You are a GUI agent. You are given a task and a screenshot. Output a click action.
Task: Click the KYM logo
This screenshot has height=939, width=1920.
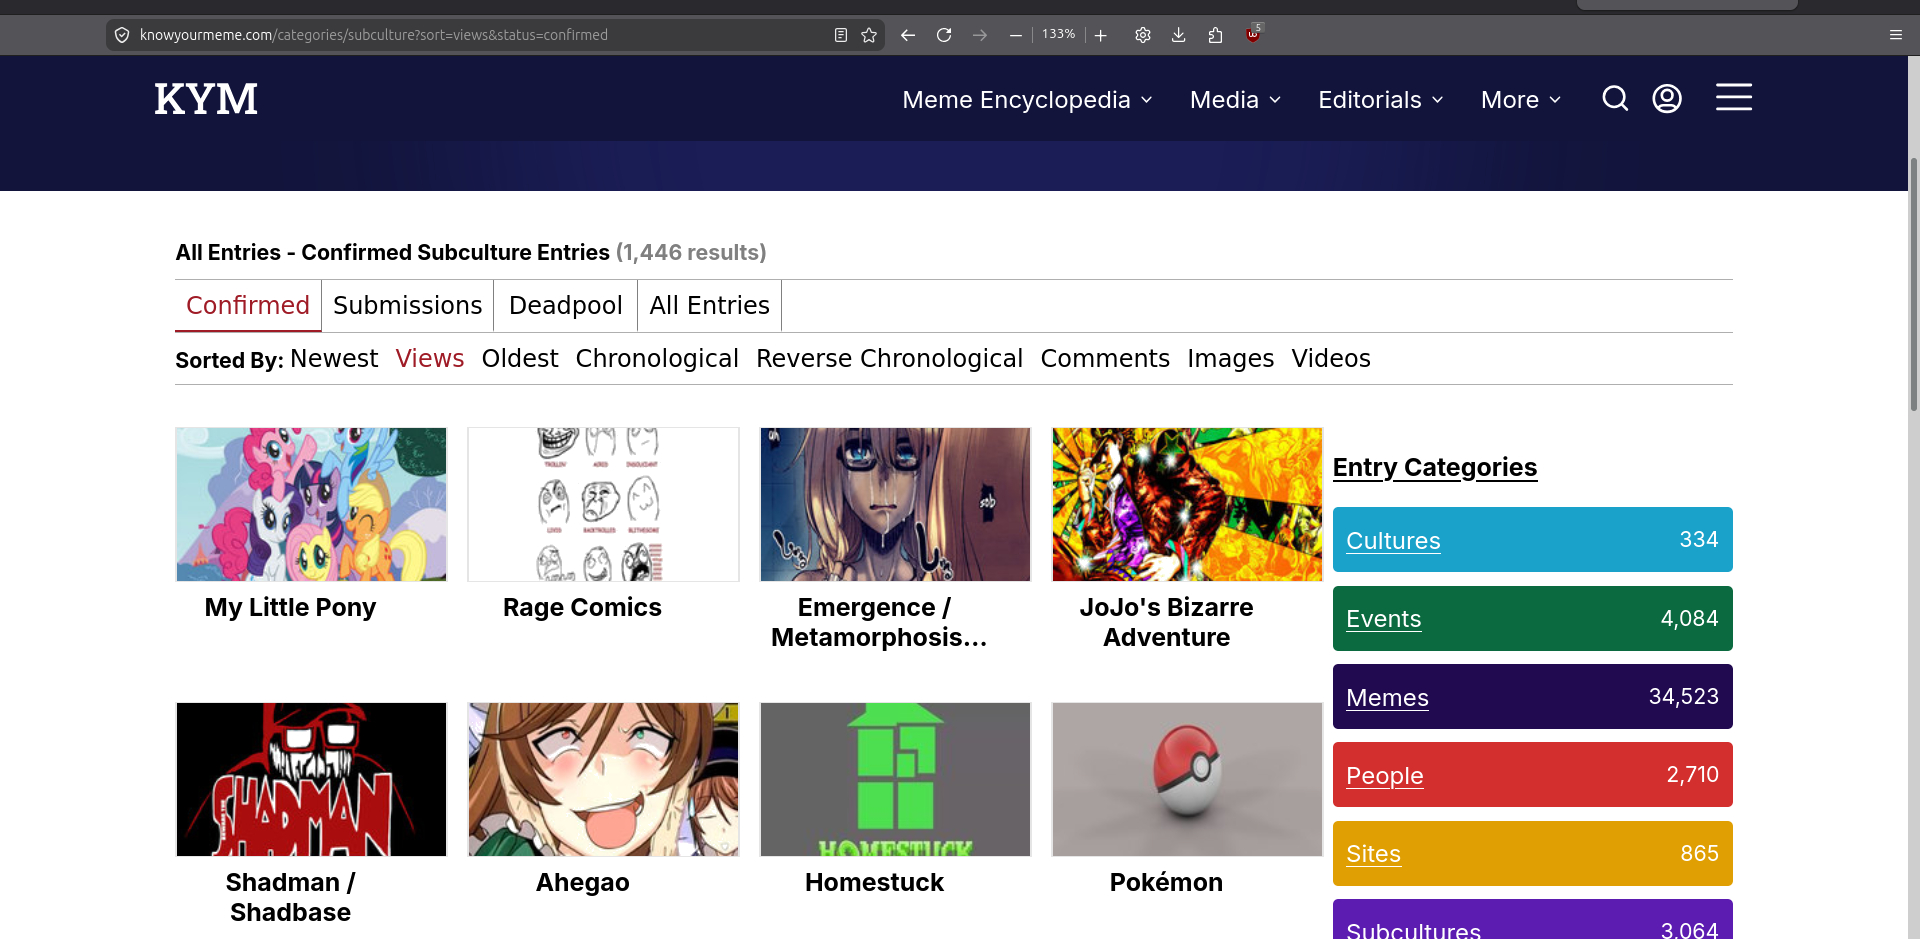click(x=206, y=99)
